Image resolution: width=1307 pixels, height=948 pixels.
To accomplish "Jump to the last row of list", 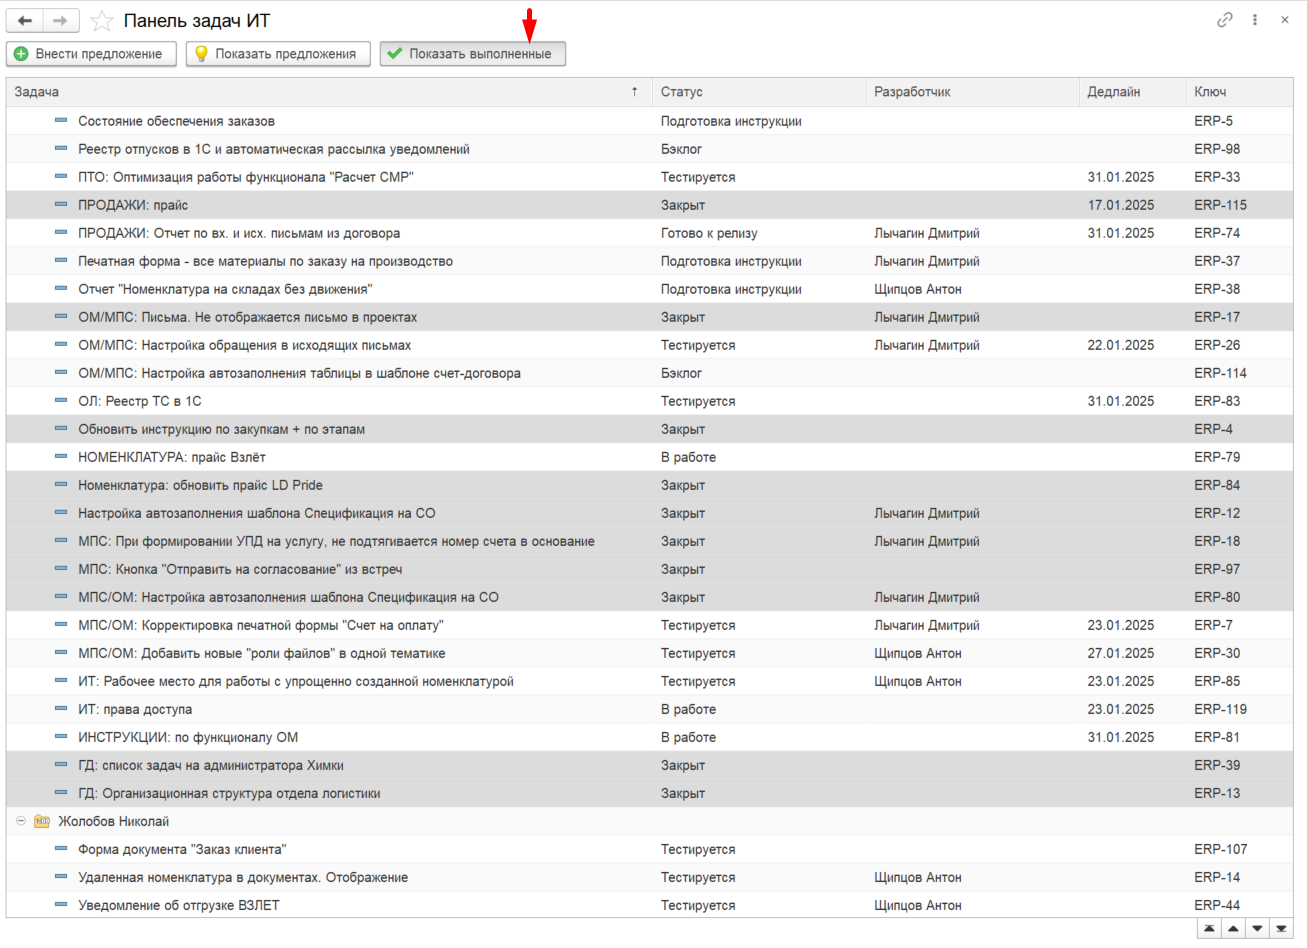I will [x=1281, y=929].
